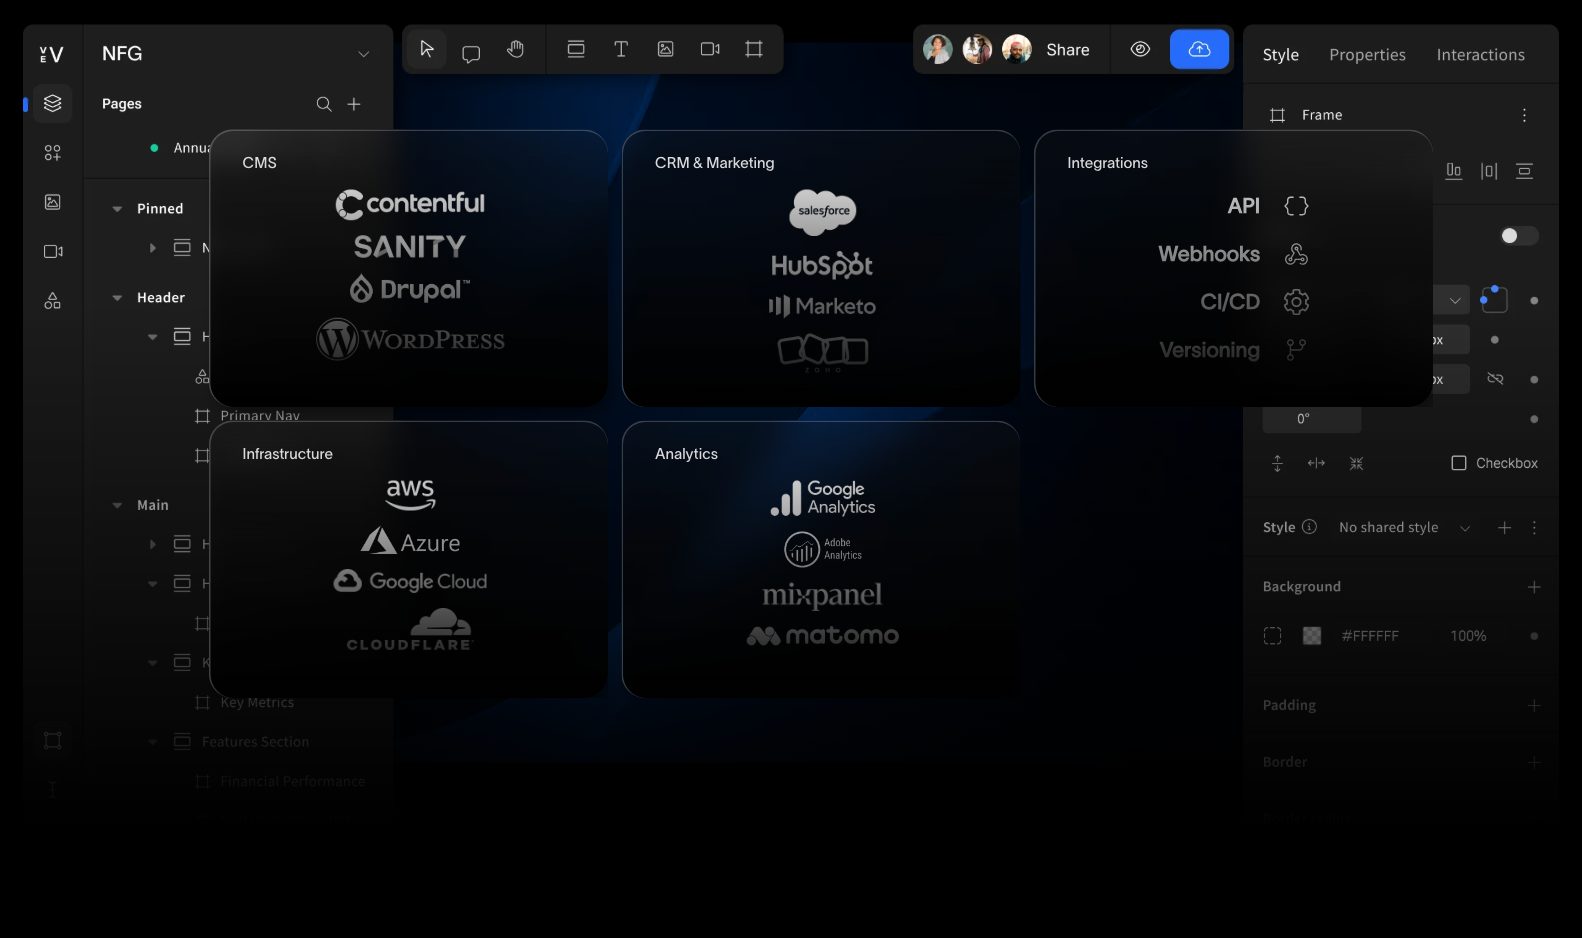The image size is (1582, 938).
Task: Click the logo in the top-left corner
Action: (51, 54)
